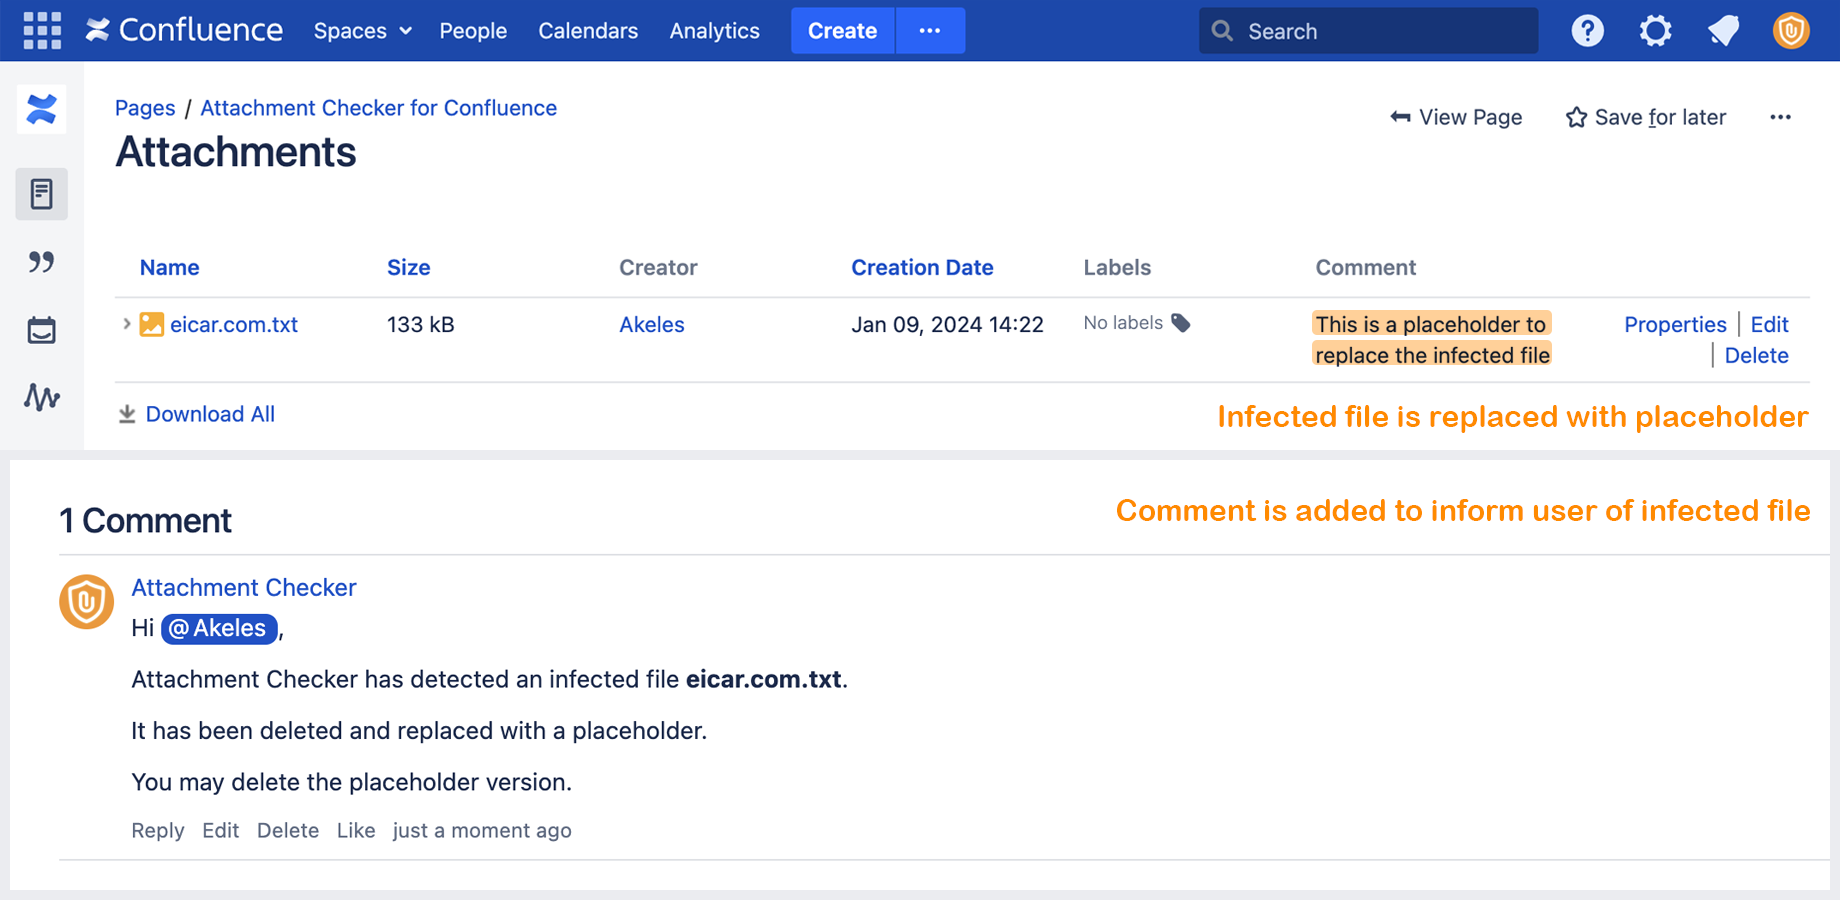
Task: Click Save for later
Action: coord(1646,117)
